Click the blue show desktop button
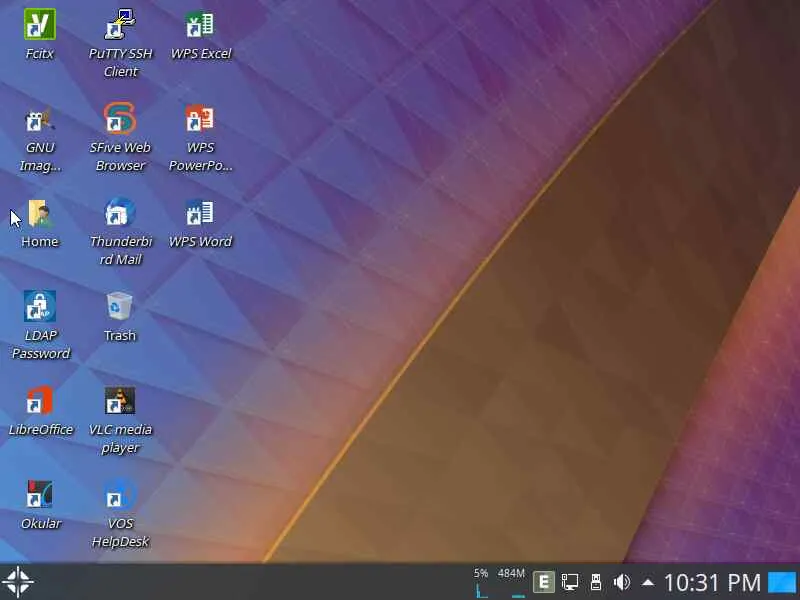 click(782, 582)
